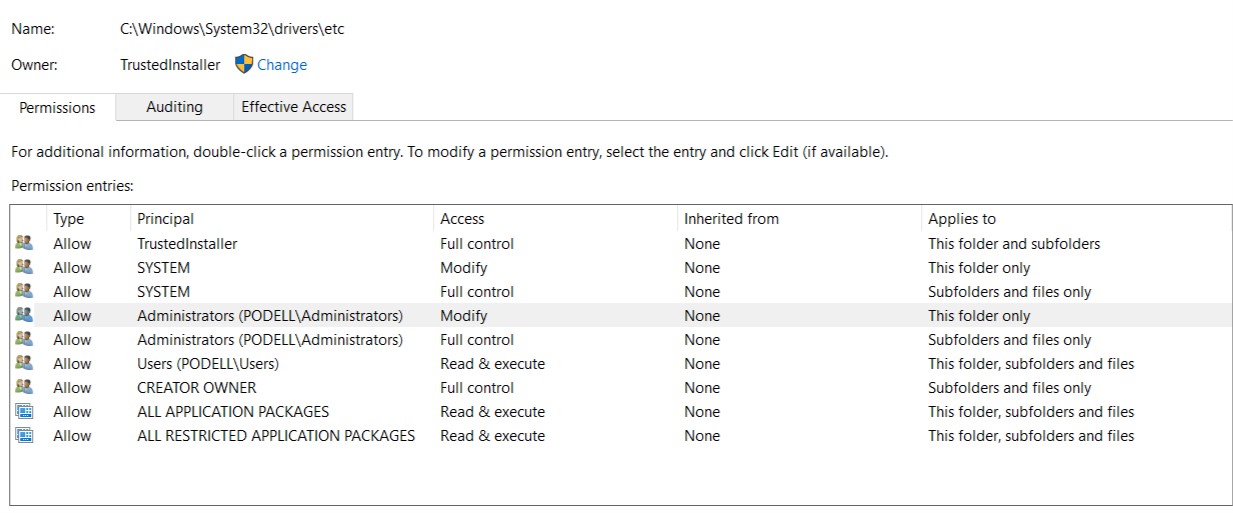Change the owner via Change link
Screen dimensions: 1233x513
tap(282, 64)
